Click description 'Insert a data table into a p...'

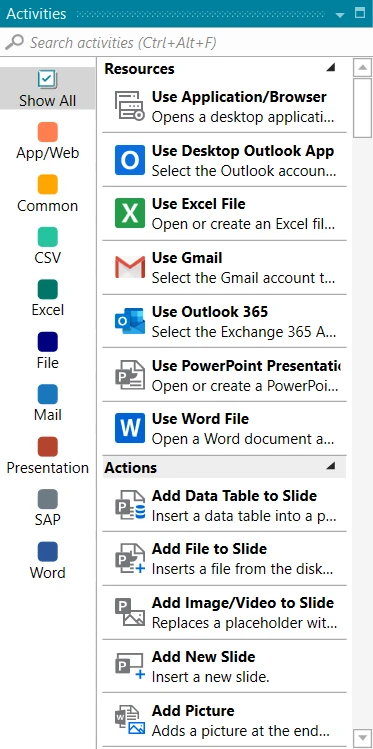pos(245,516)
